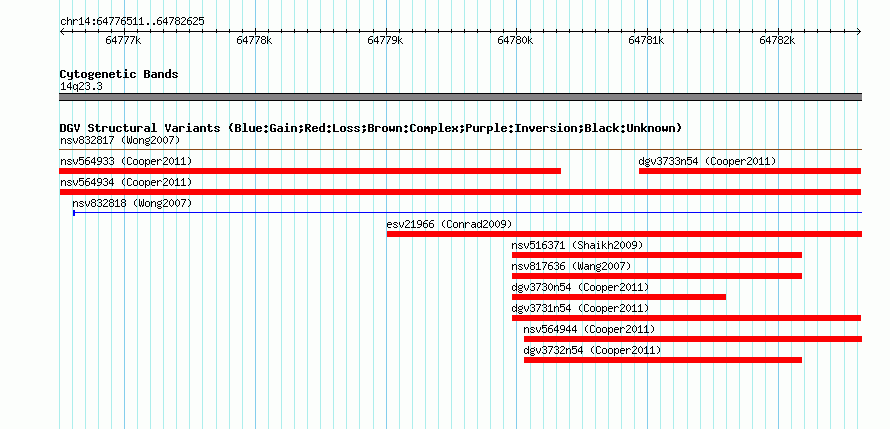Click the 64777k ruler position
The height and width of the screenshot is (429, 890).
(124, 40)
